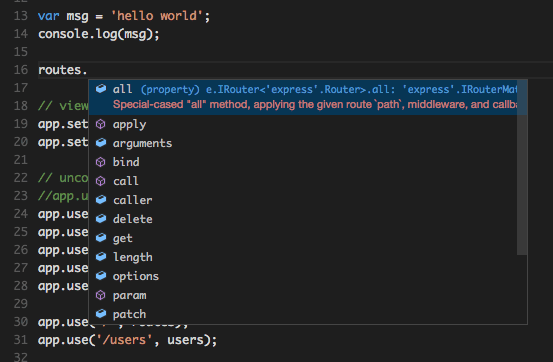Click the 'var' keyword on line 13
Viewport: 553px width, 362px height.
click(x=49, y=16)
